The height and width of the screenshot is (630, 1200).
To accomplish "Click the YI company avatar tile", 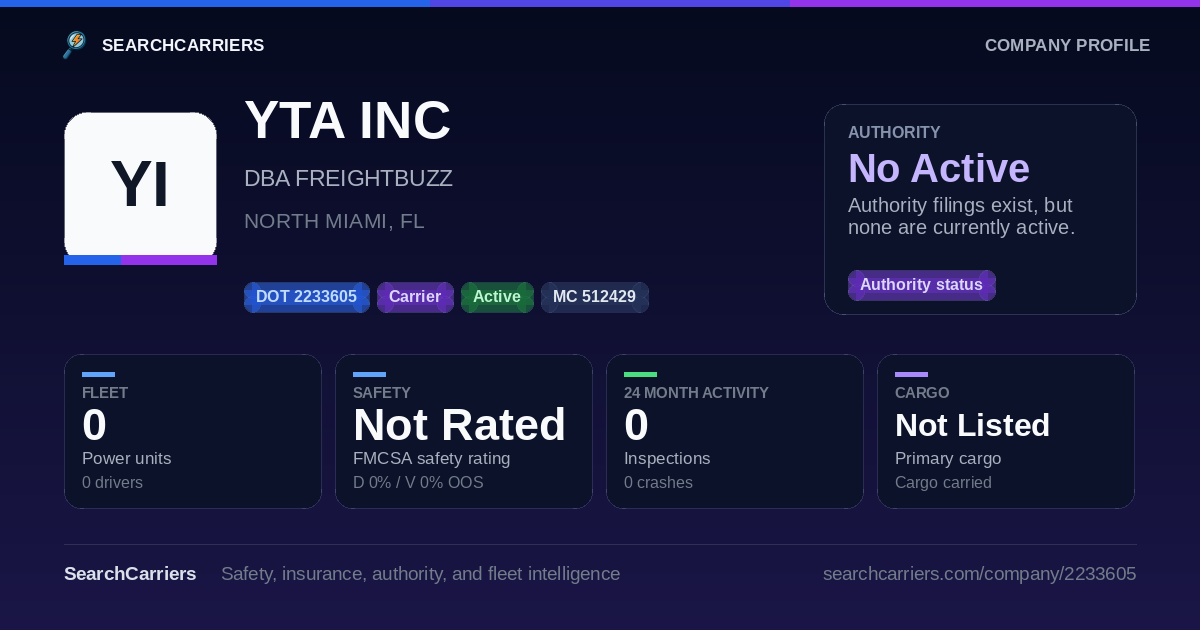I will [140, 188].
